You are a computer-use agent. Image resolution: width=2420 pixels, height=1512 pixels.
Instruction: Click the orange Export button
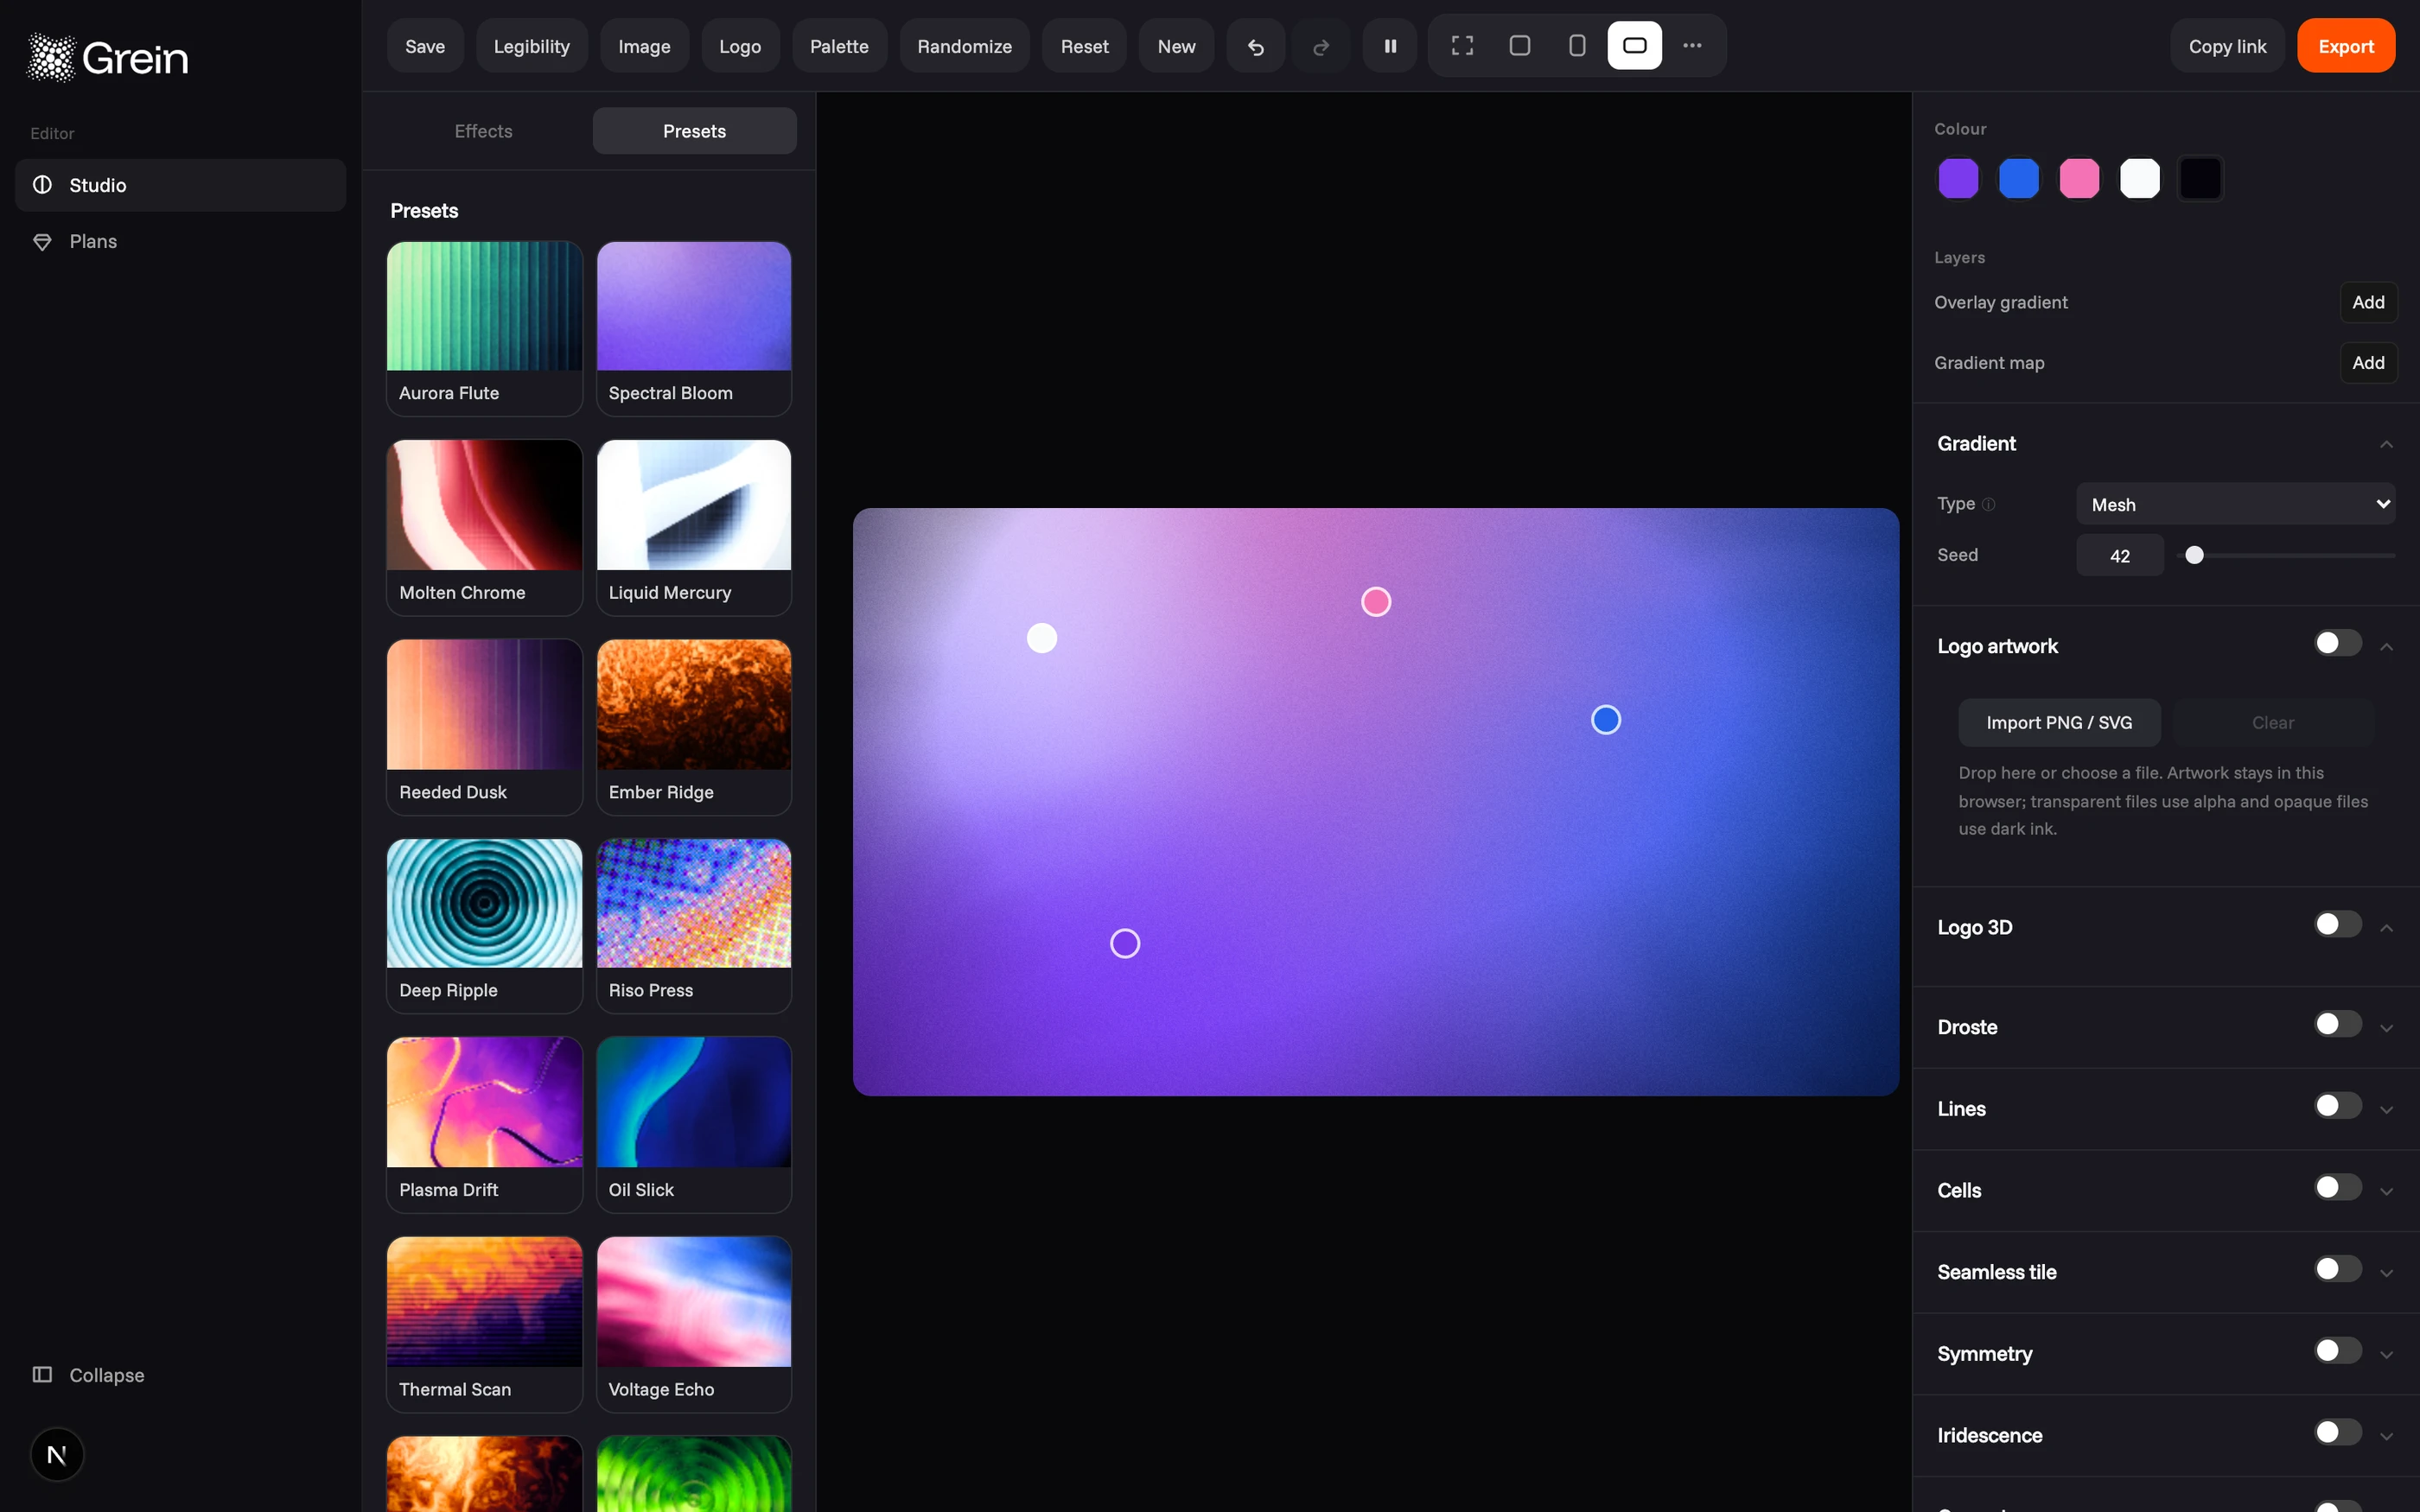[x=2346, y=46]
